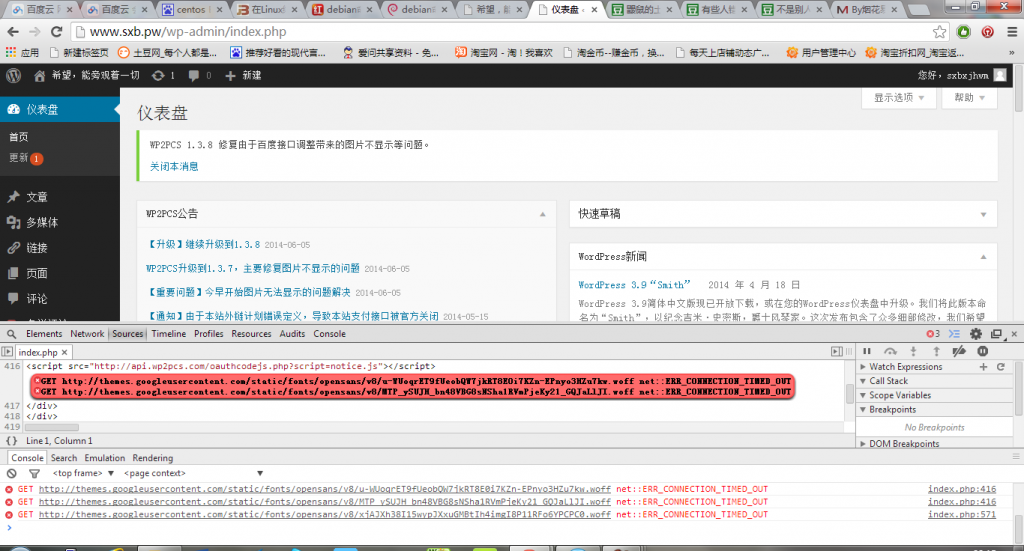Image resolution: width=1024 pixels, height=551 pixels.
Task: Click the WordPress logo in admin bar
Action: [13, 75]
